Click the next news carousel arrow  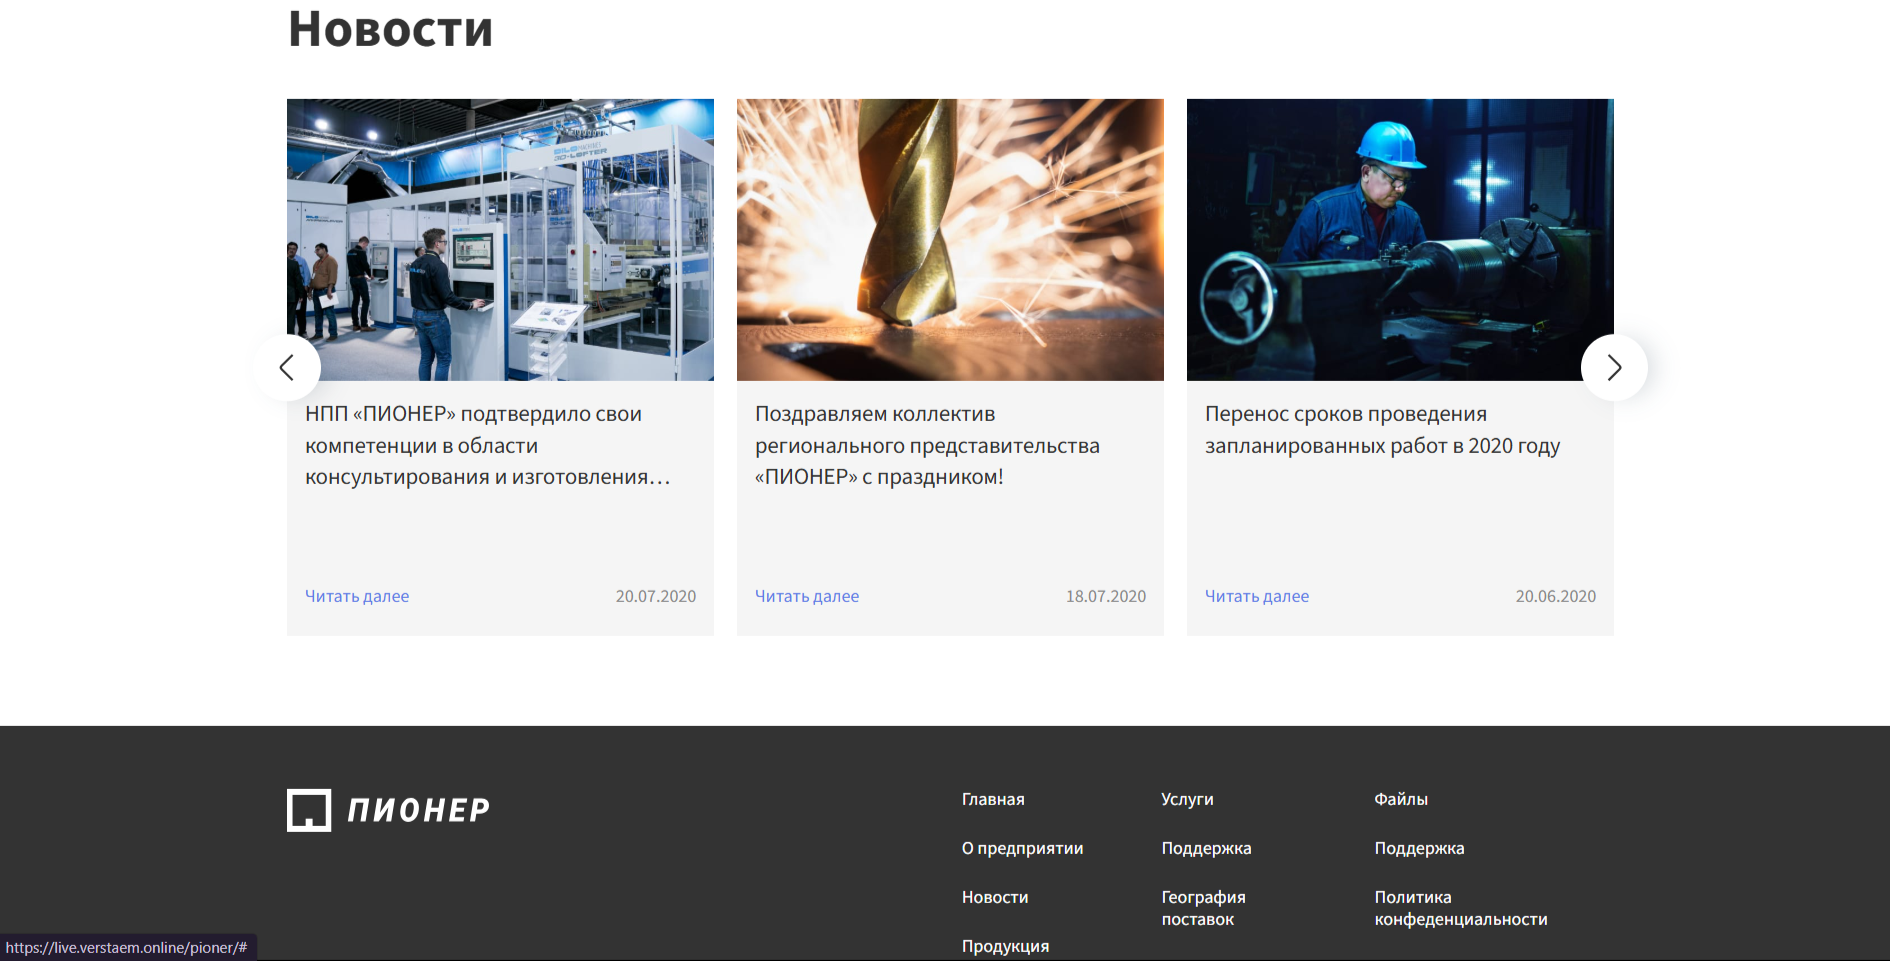1614,368
